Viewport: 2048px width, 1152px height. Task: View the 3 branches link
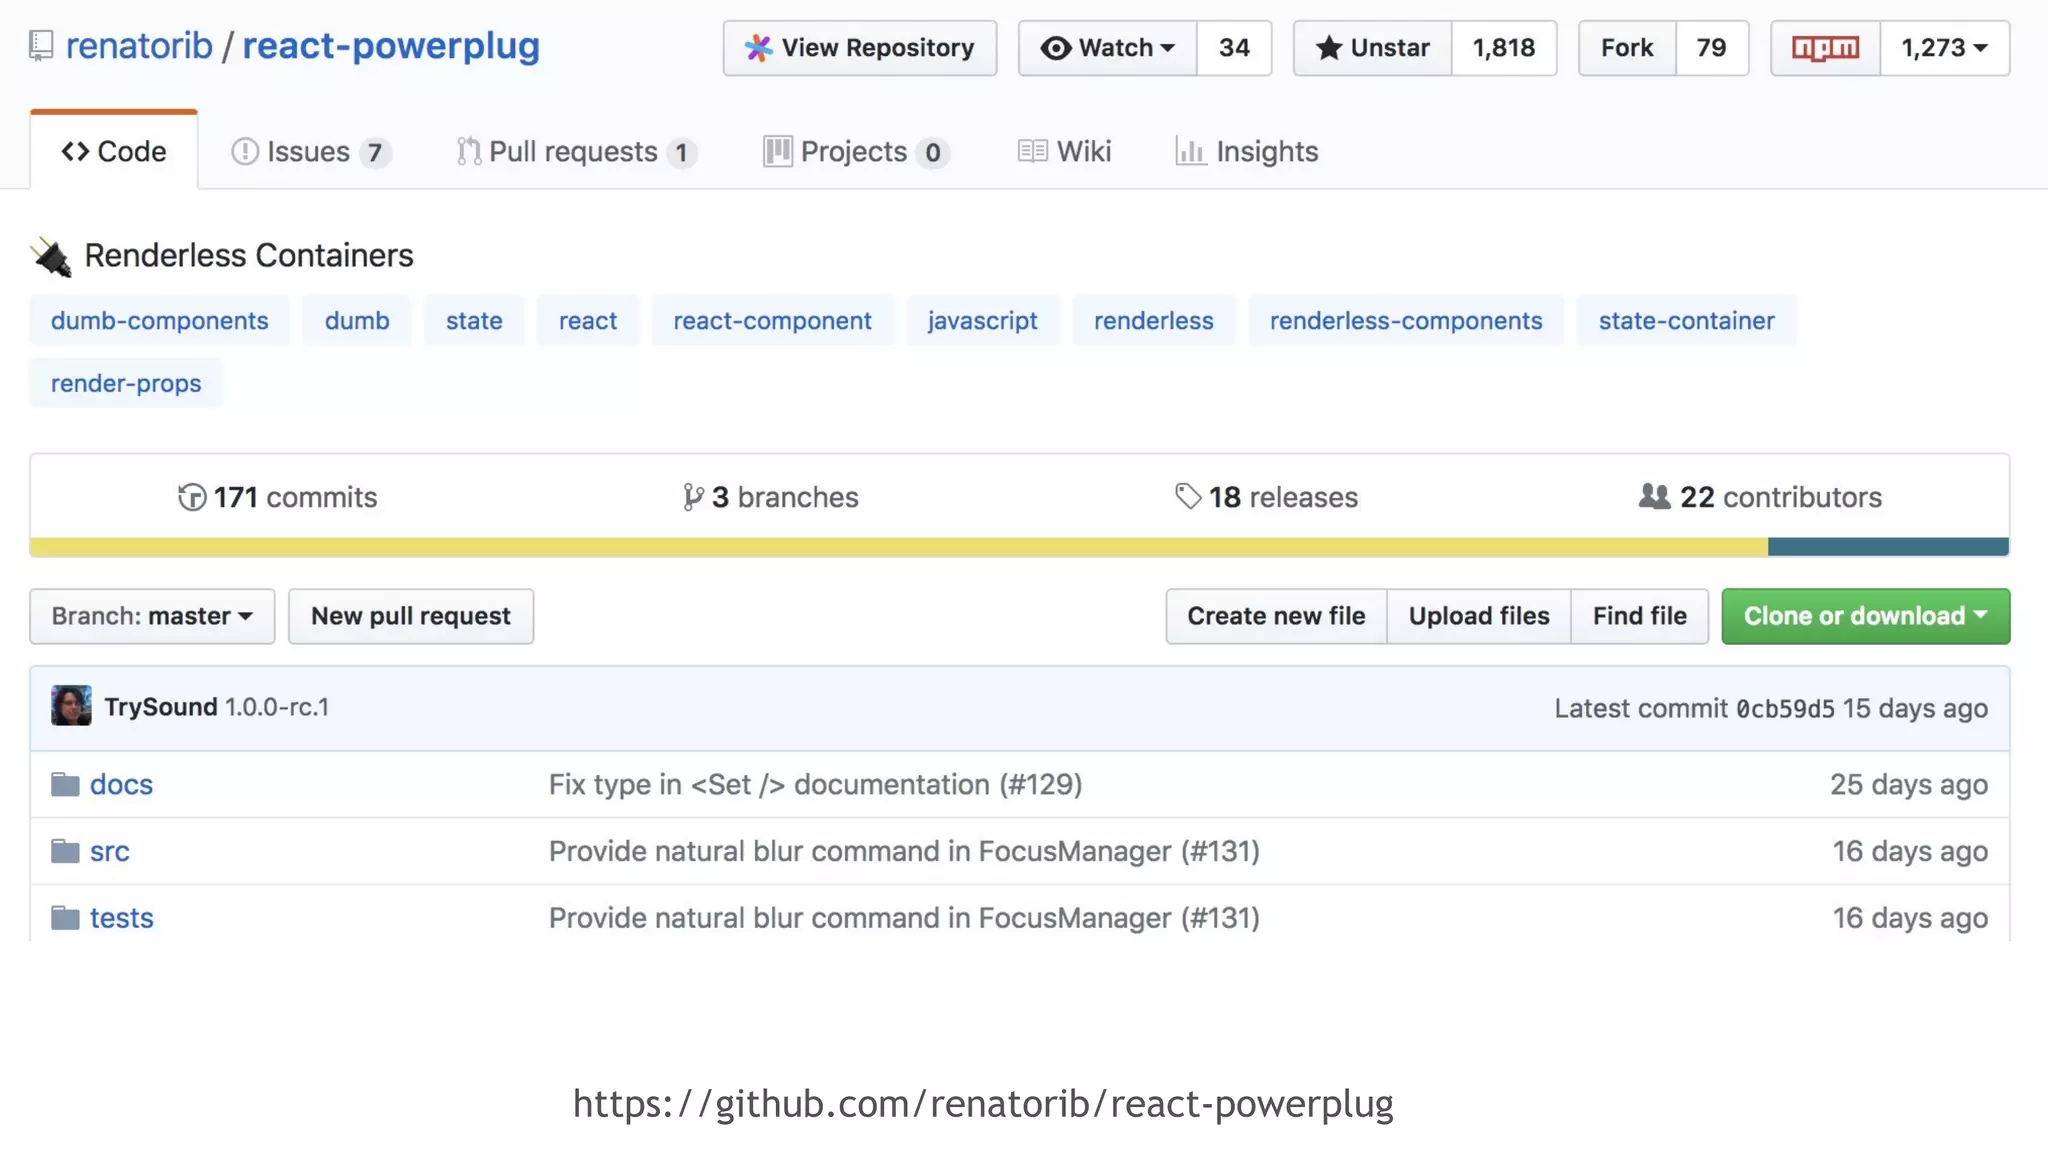click(771, 497)
